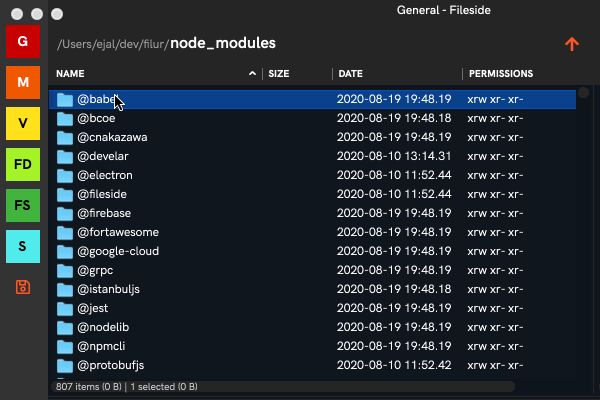Click the @electron folder icon
The height and width of the screenshot is (400, 600).
(65, 175)
